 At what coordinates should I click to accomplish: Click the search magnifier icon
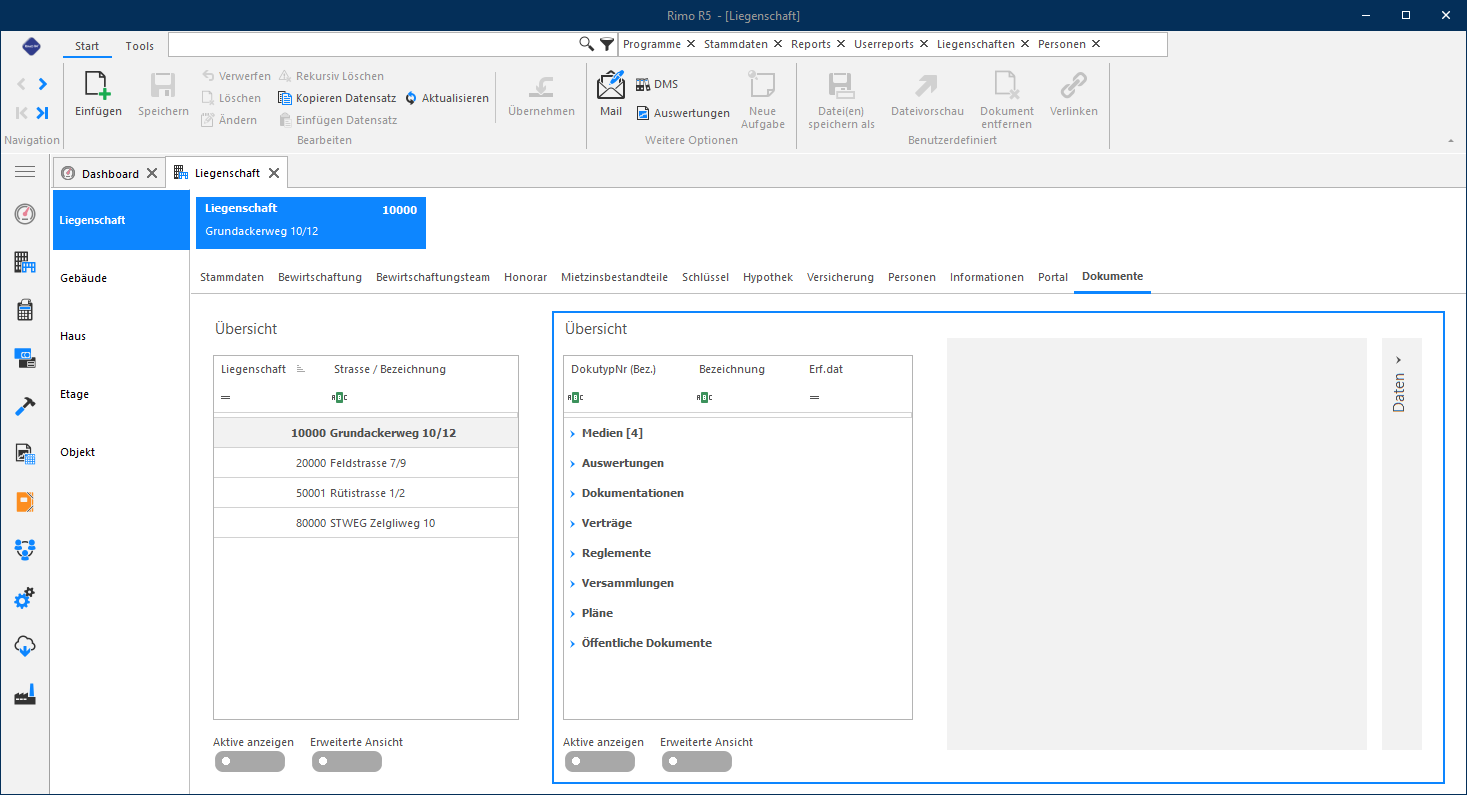tap(587, 44)
